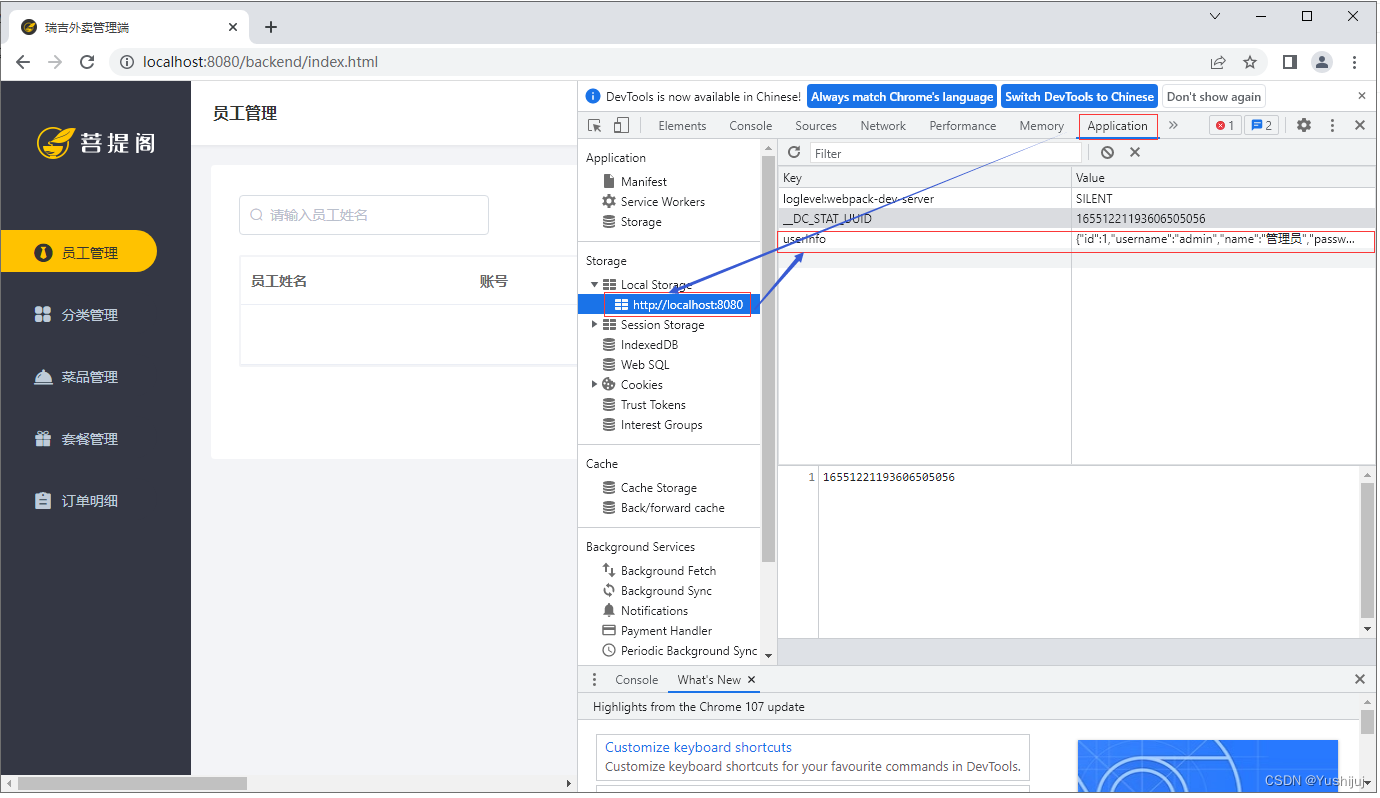
Task: Click Always match Chrome's language button
Action: 902,96
